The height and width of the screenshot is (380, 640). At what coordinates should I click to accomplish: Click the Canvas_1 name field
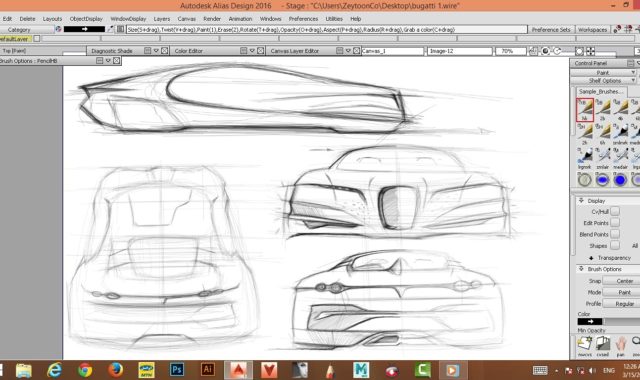tap(392, 51)
